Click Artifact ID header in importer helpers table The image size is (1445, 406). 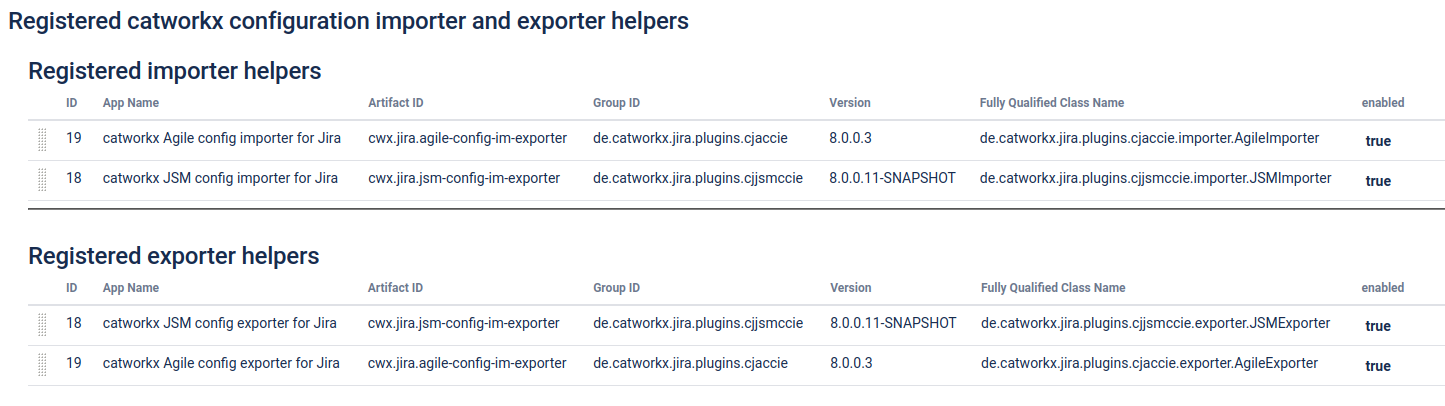[x=395, y=103]
